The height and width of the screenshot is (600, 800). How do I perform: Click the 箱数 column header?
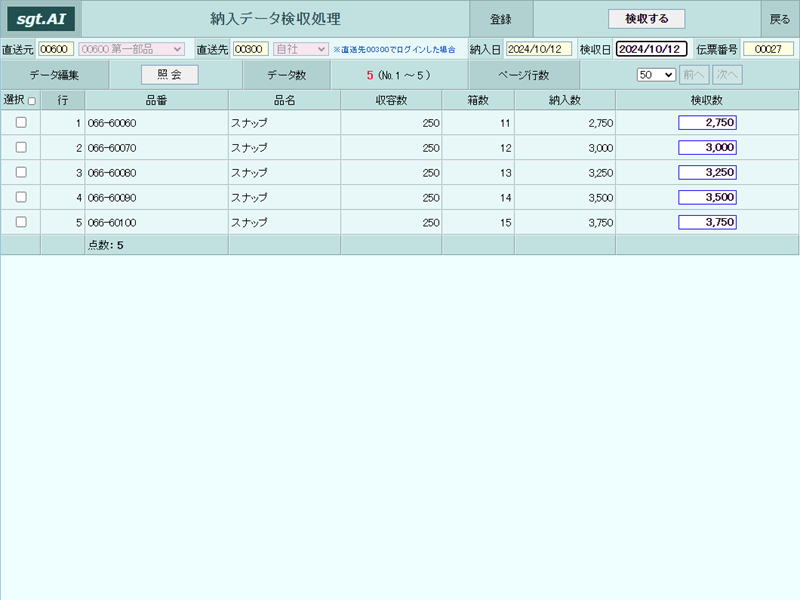point(478,101)
